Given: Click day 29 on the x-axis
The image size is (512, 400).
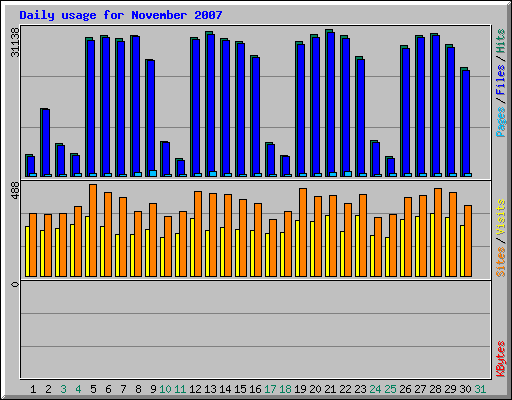Looking at the screenshot, I should click(450, 389).
